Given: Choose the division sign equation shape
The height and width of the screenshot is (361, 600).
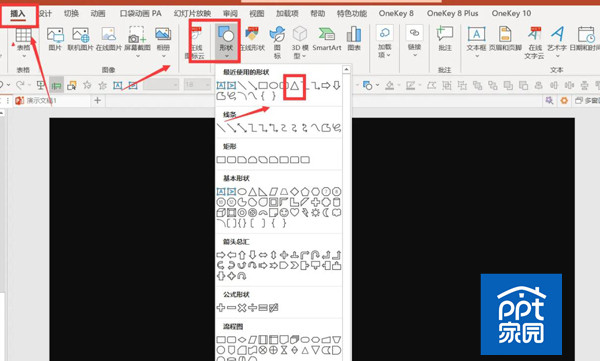Looking at the screenshot, I should 252,307.
